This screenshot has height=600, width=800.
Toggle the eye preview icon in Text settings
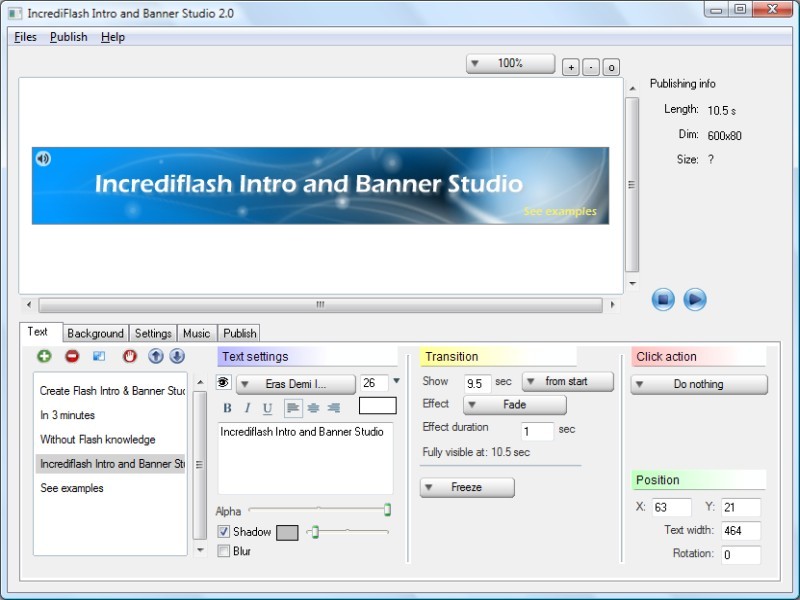[x=223, y=382]
